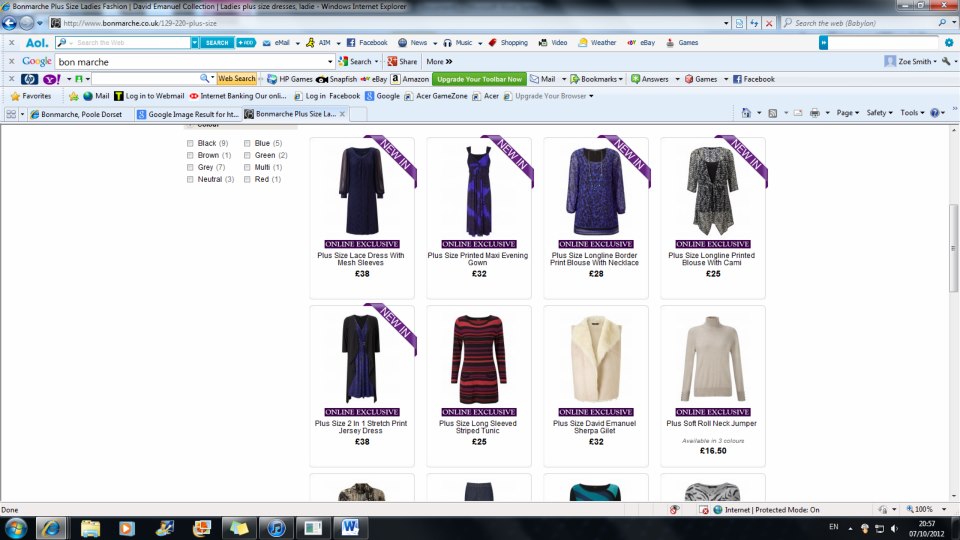
Task: Tick the Black colour filter checkbox
Action: tap(190, 144)
